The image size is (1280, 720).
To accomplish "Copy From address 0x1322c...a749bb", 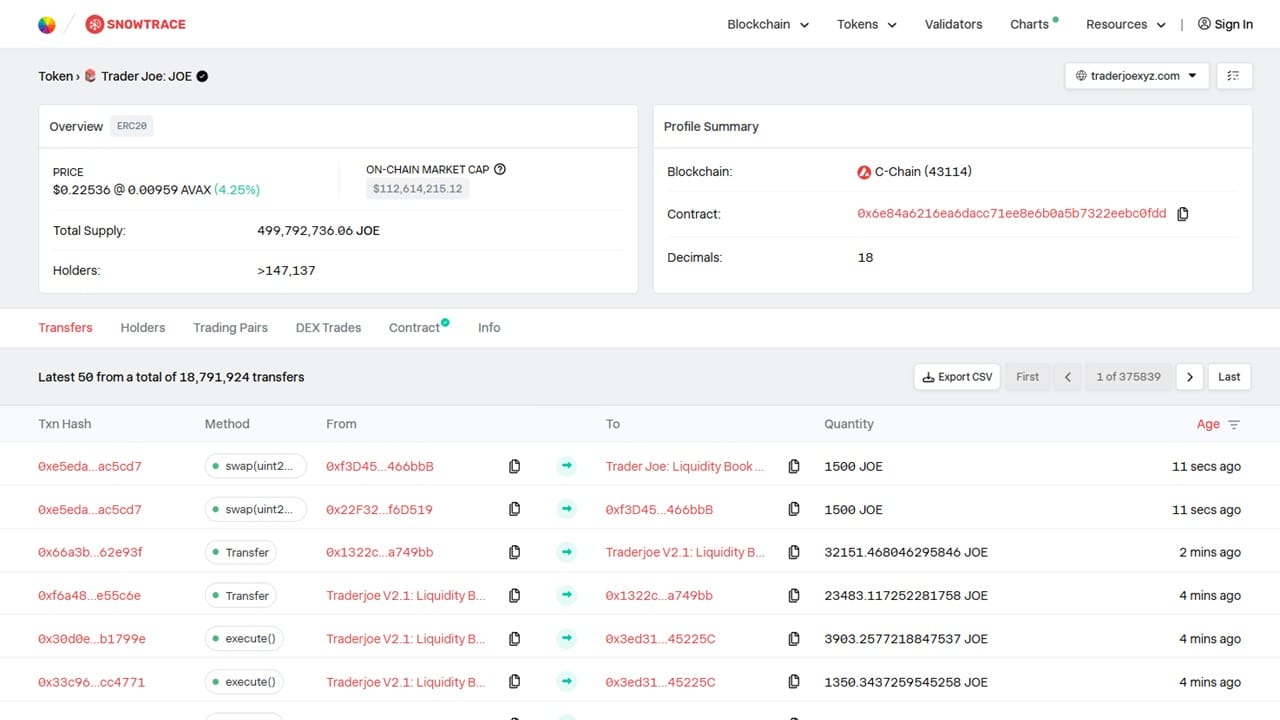I will [515, 552].
